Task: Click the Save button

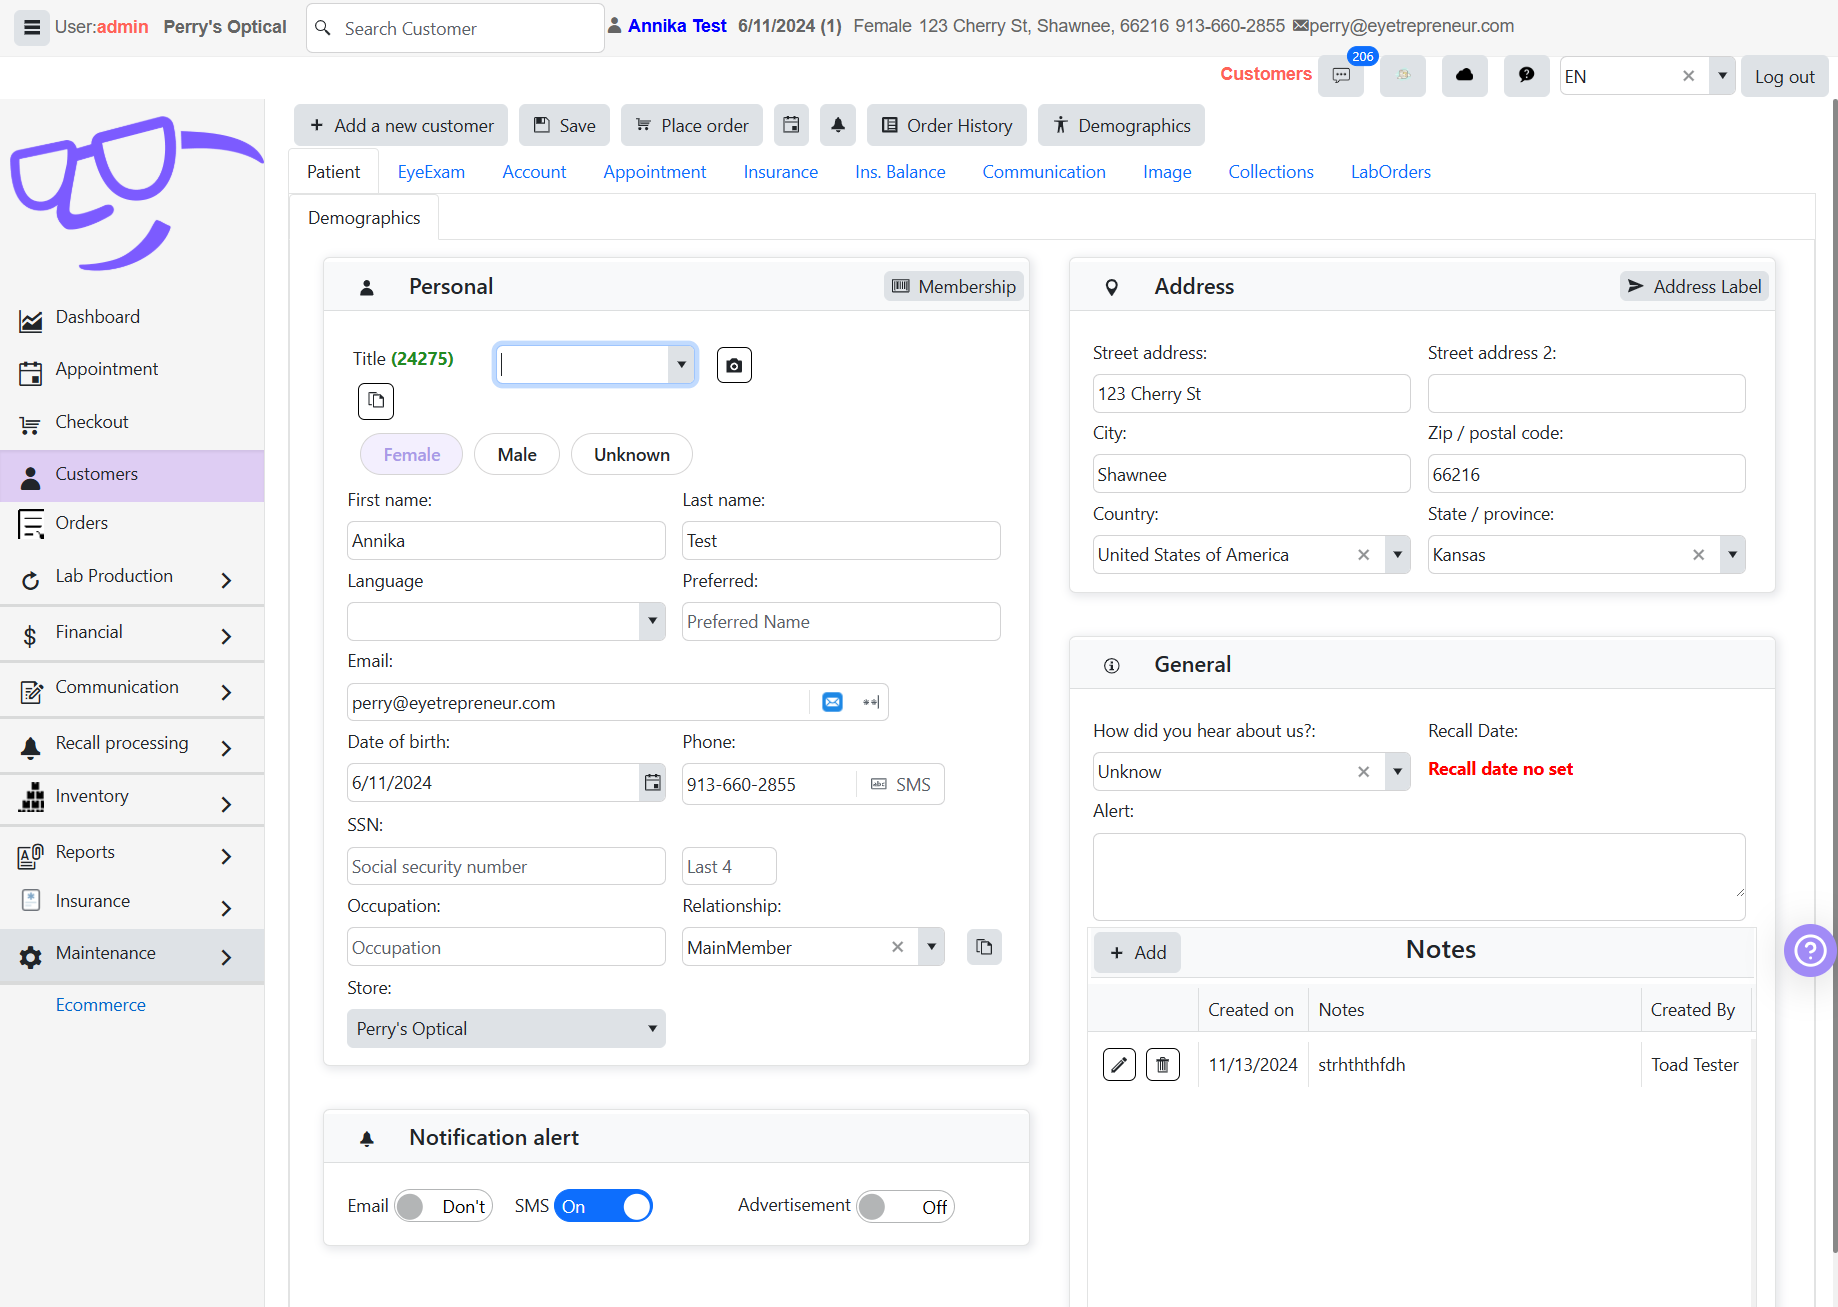Action: coord(565,125)
